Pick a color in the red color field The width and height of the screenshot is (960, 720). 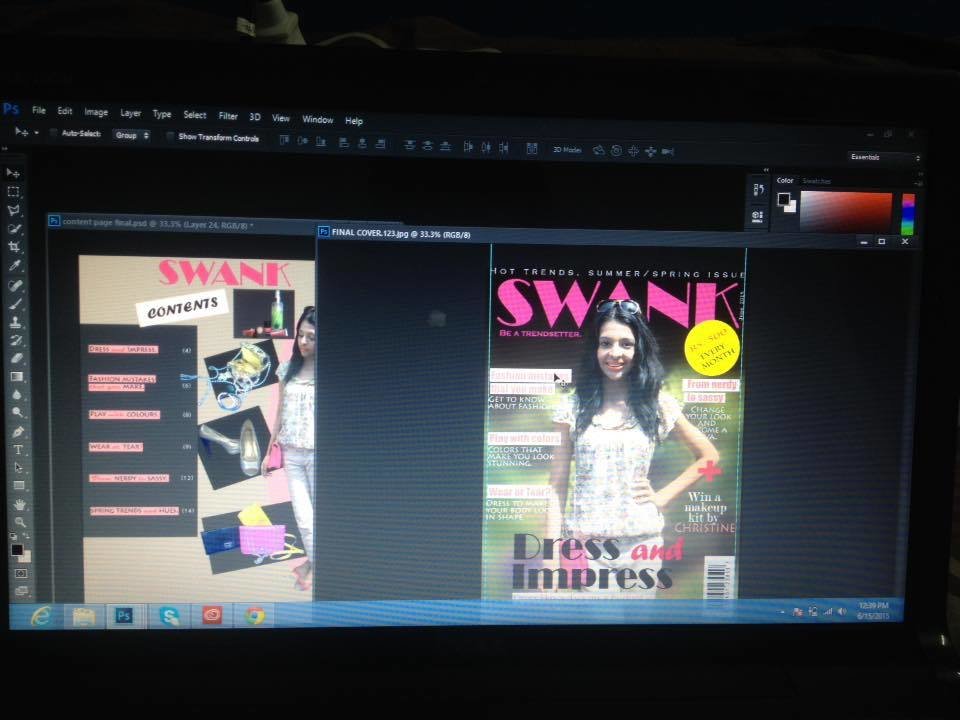[846, 212]
